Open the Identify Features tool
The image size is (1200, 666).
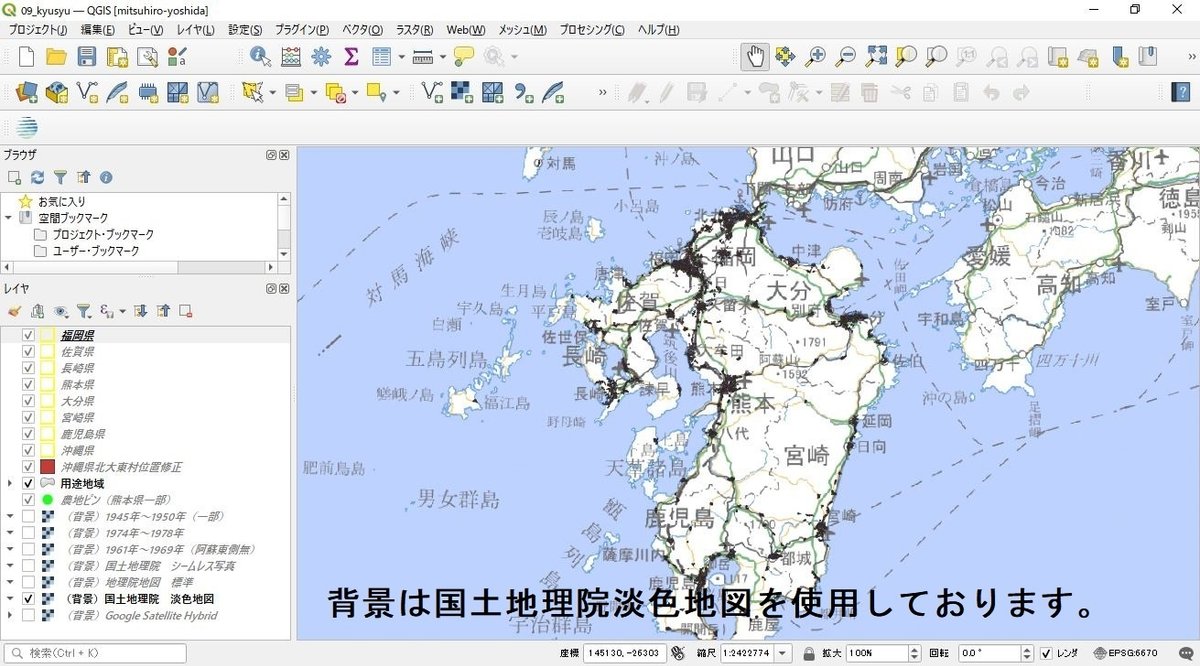coord(260,57)
